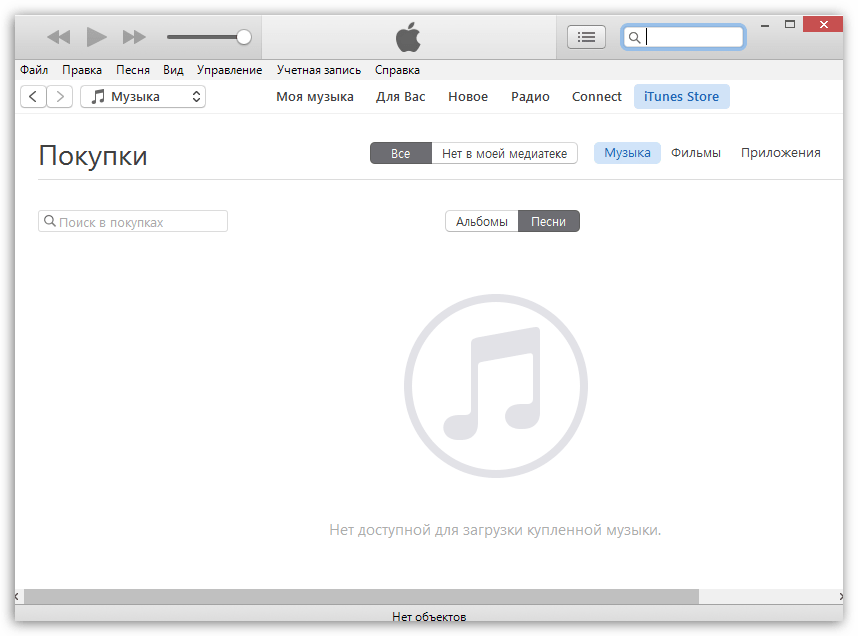Open the Песня menu
Viewport: 858px width, 636px height.
pos(132,70)
